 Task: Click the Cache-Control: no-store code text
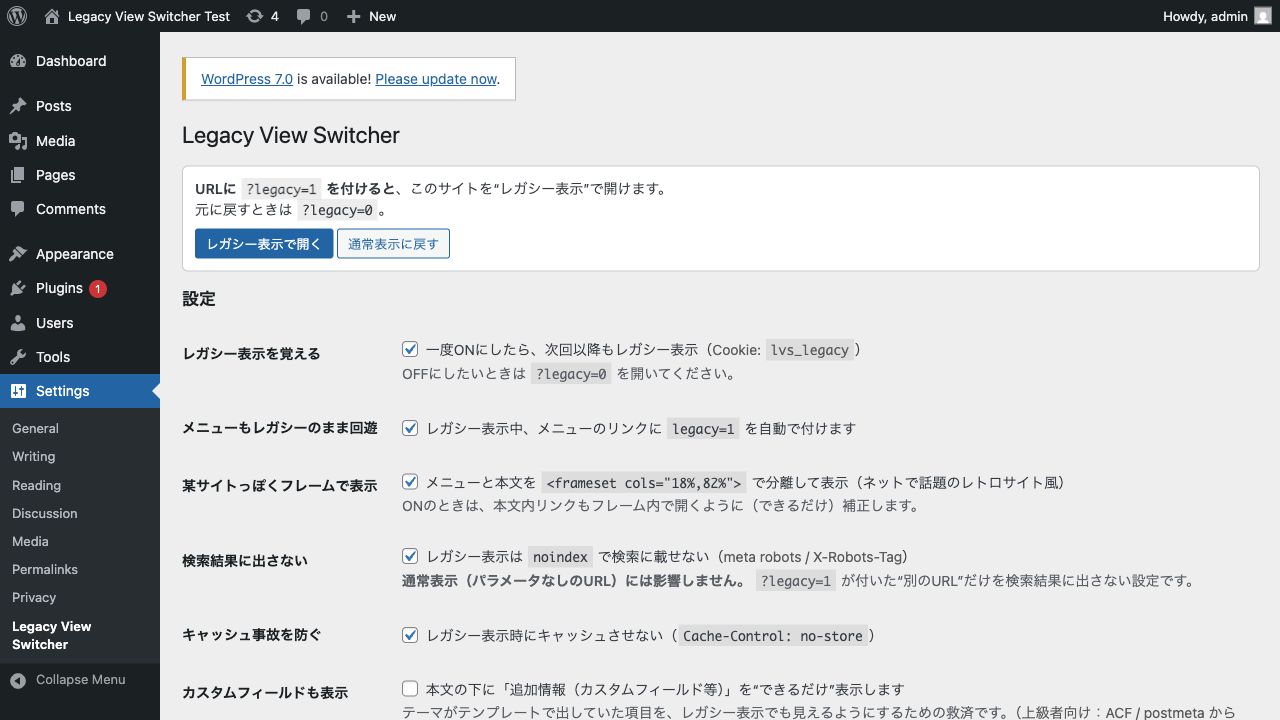coord(773,636)
